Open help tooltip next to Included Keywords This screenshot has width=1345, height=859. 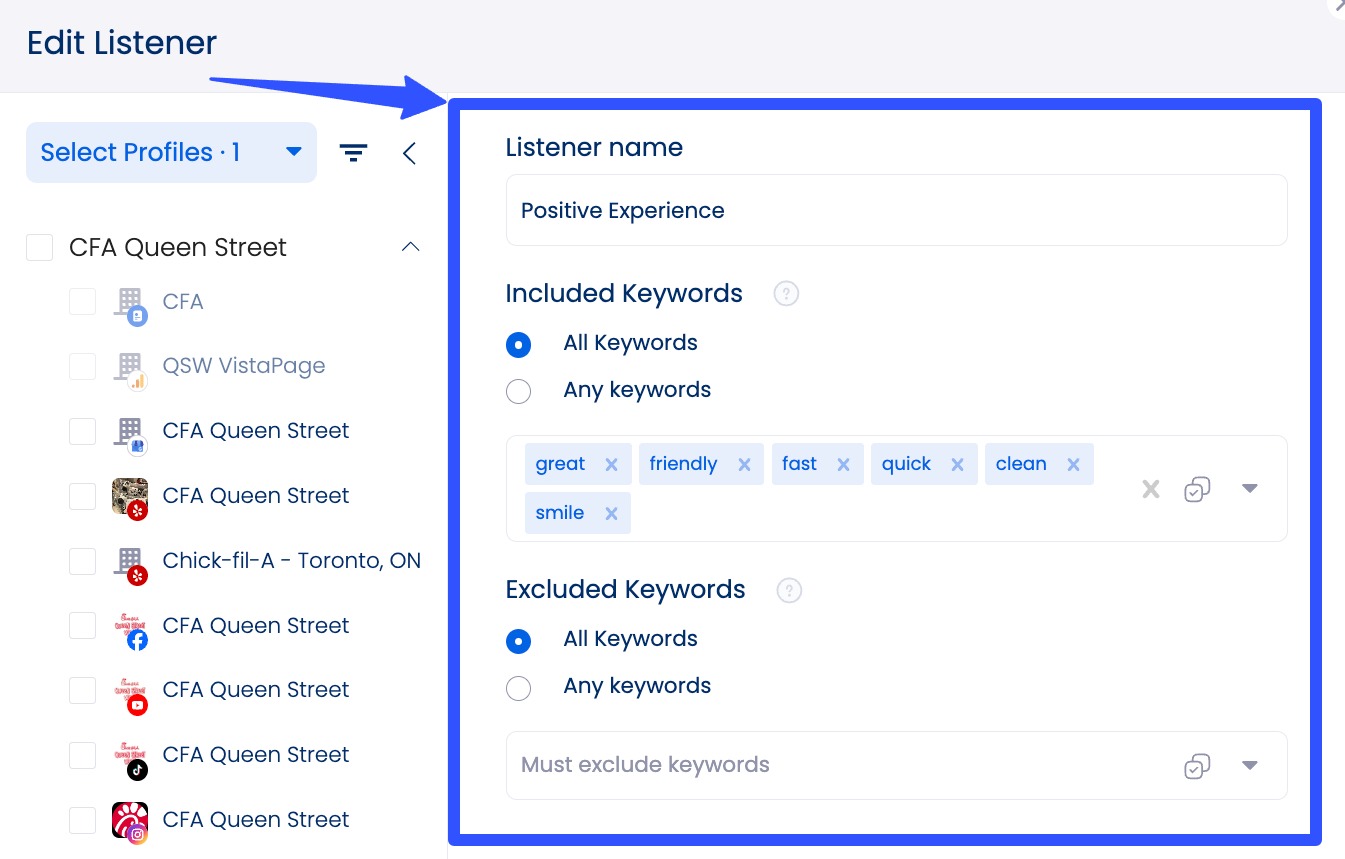[x=786, y=294]
